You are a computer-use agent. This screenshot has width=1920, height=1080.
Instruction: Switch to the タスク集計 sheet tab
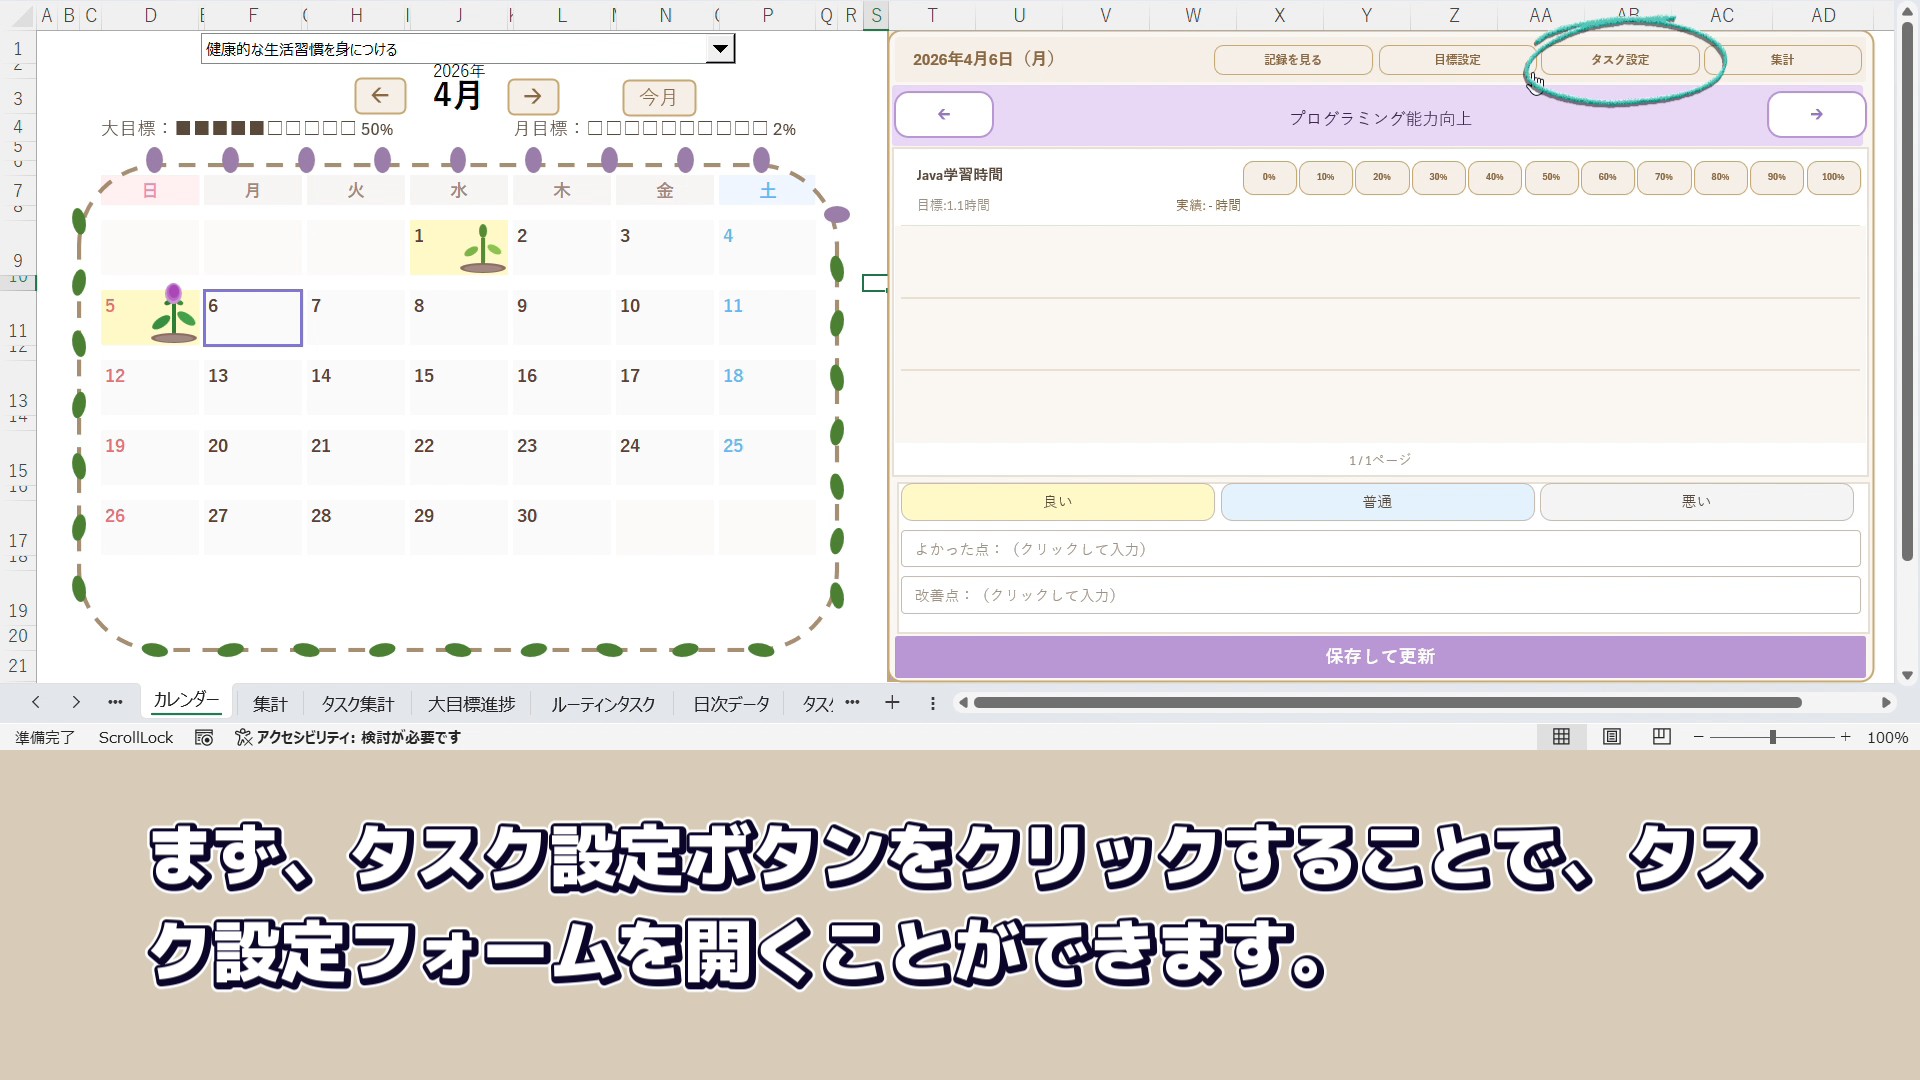357,704
